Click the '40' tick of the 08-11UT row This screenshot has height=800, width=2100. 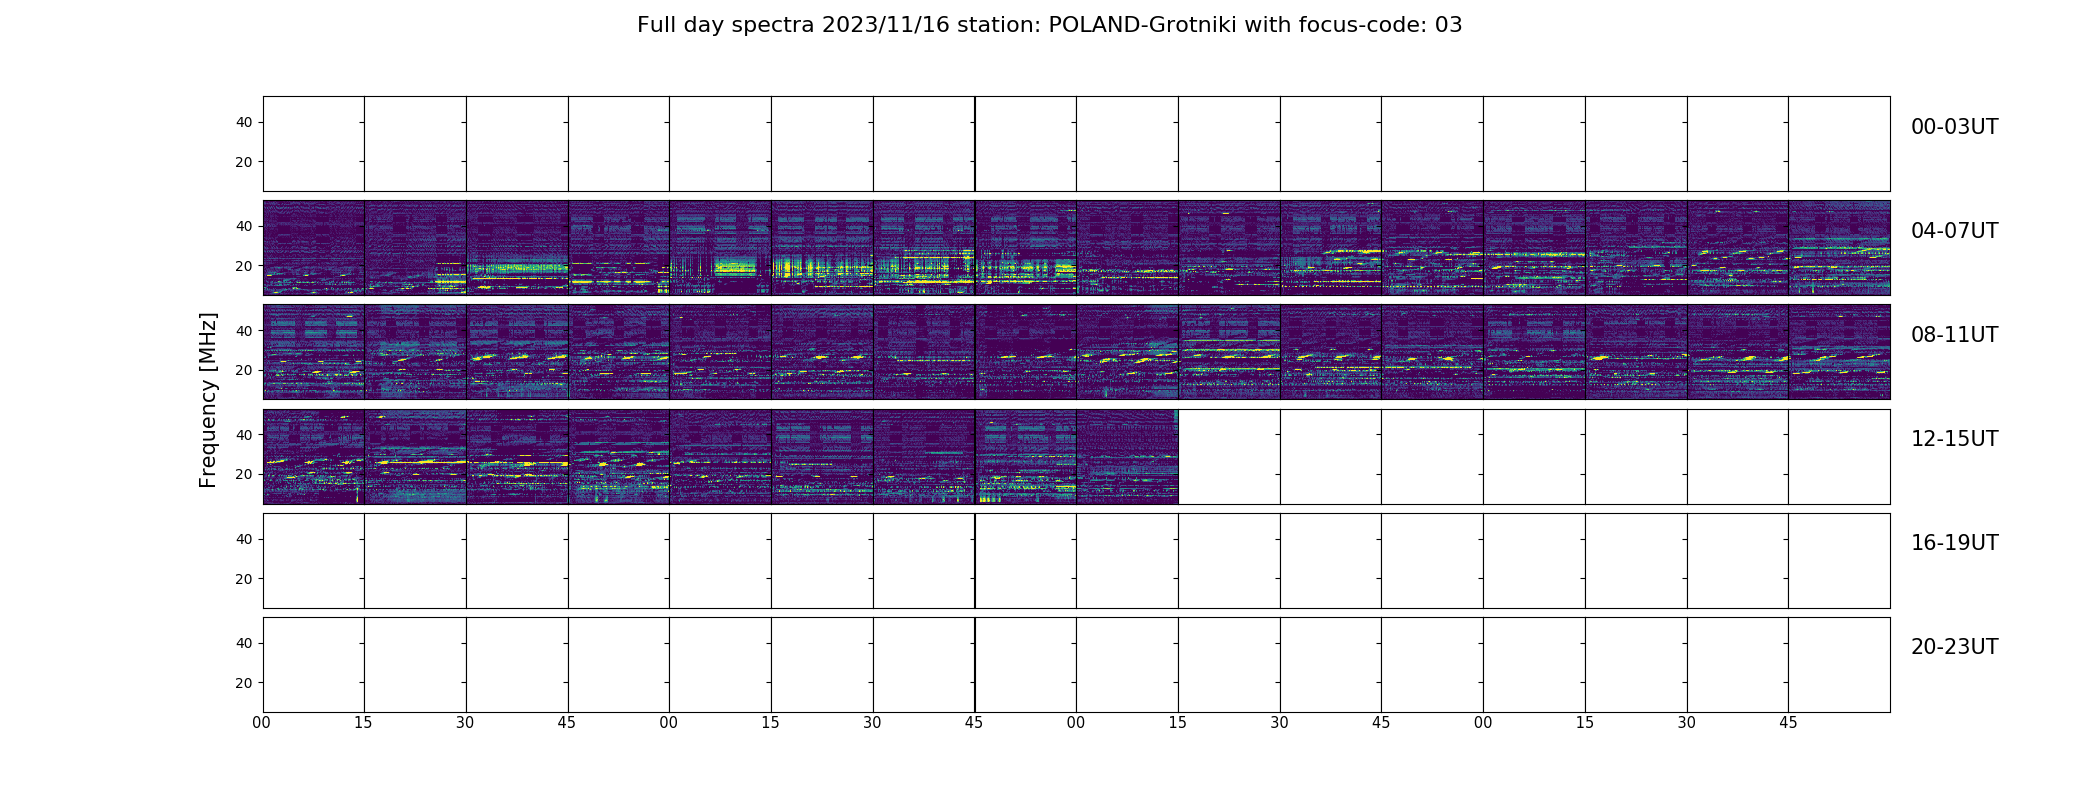click(243, 330)
